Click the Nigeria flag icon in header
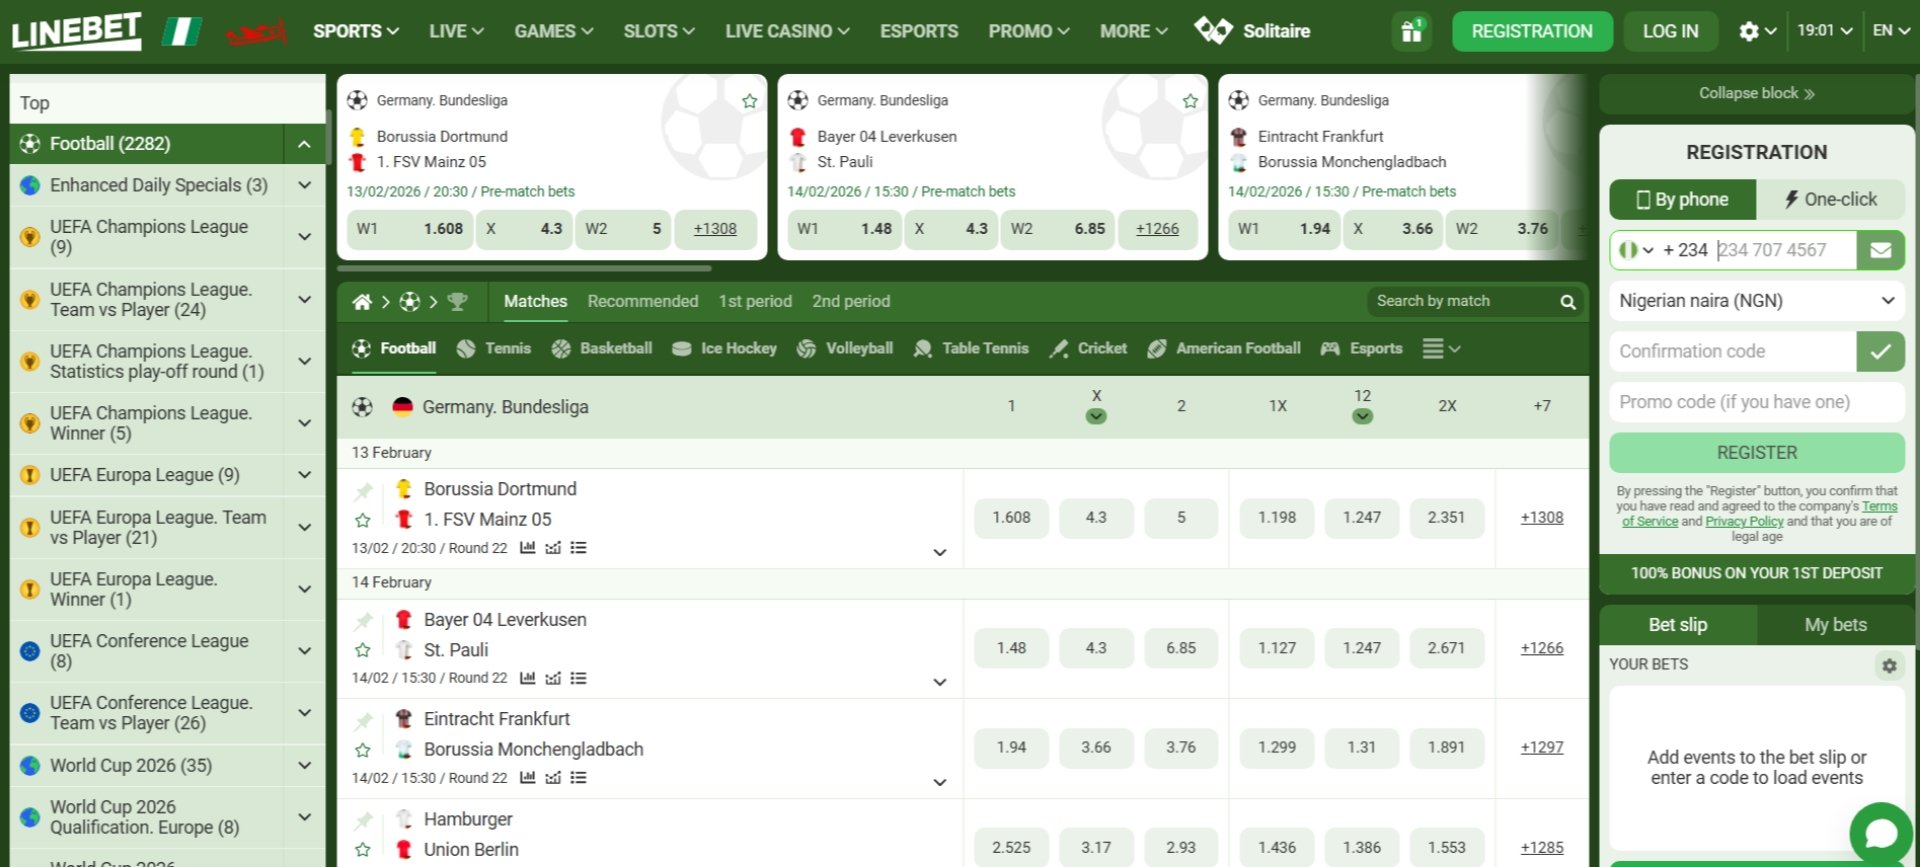1920x867 pixels. point(182,31)
